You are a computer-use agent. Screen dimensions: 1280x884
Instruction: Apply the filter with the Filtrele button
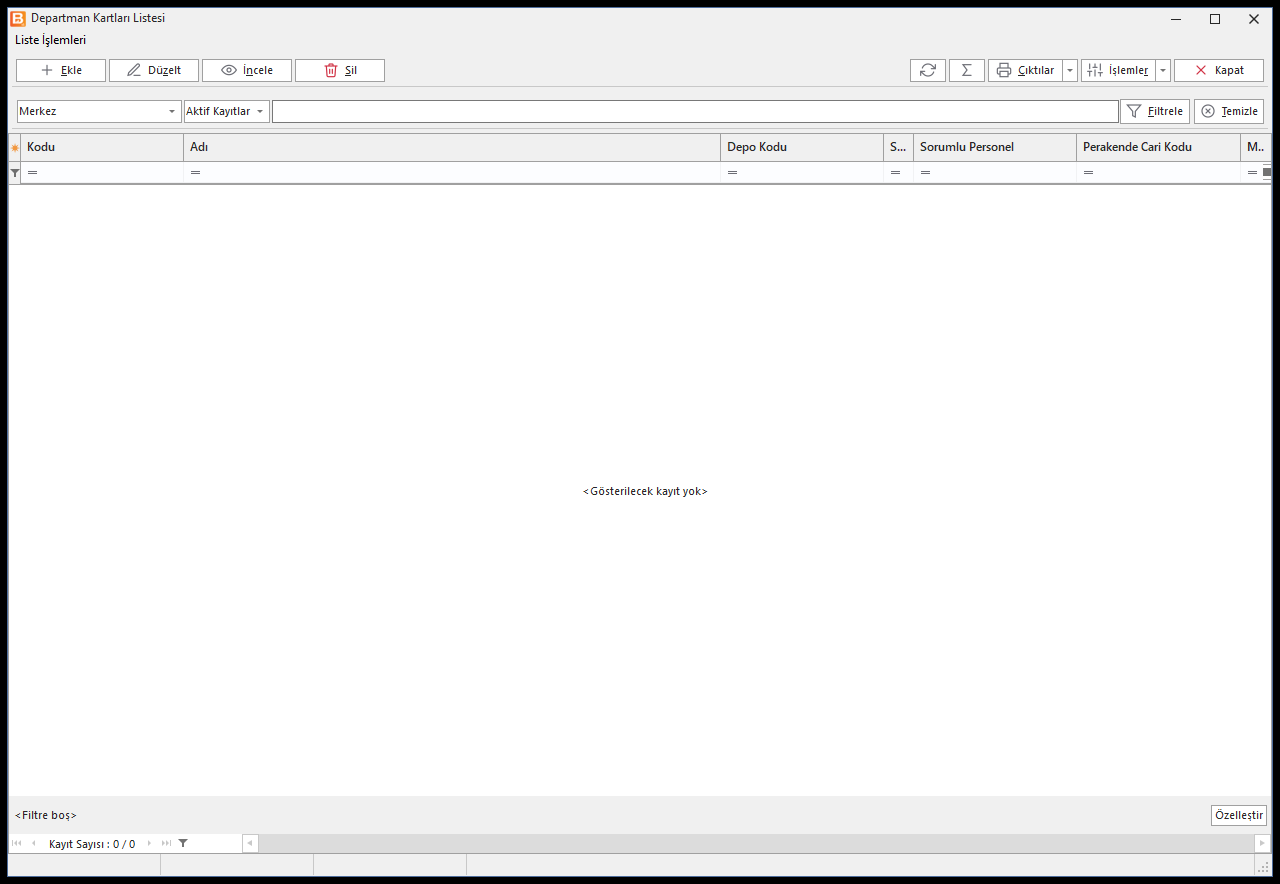pos(1155,111)
